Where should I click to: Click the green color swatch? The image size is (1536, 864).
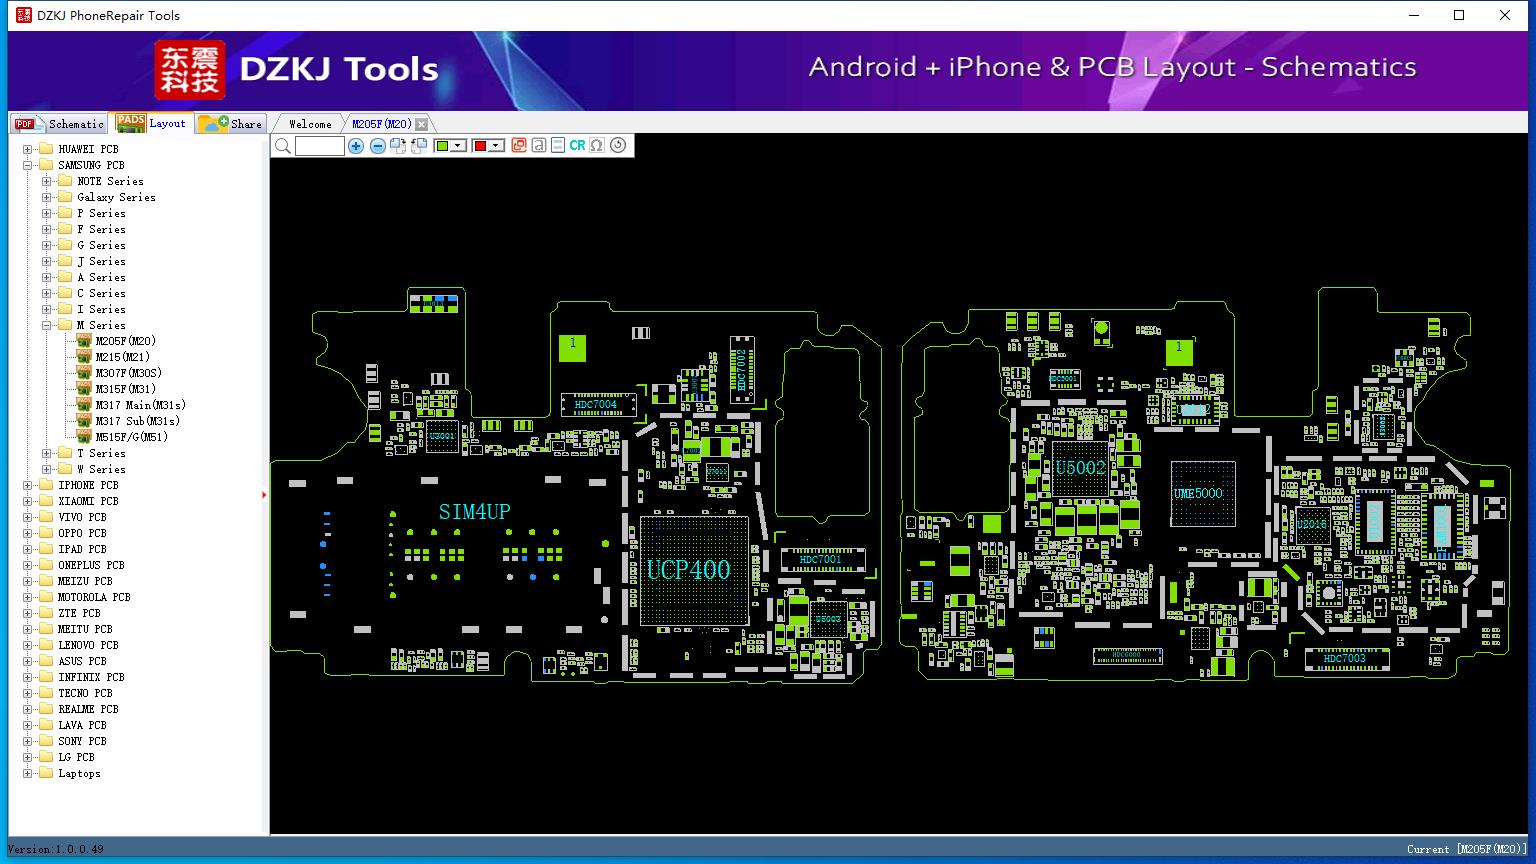(x=442, y=146)
